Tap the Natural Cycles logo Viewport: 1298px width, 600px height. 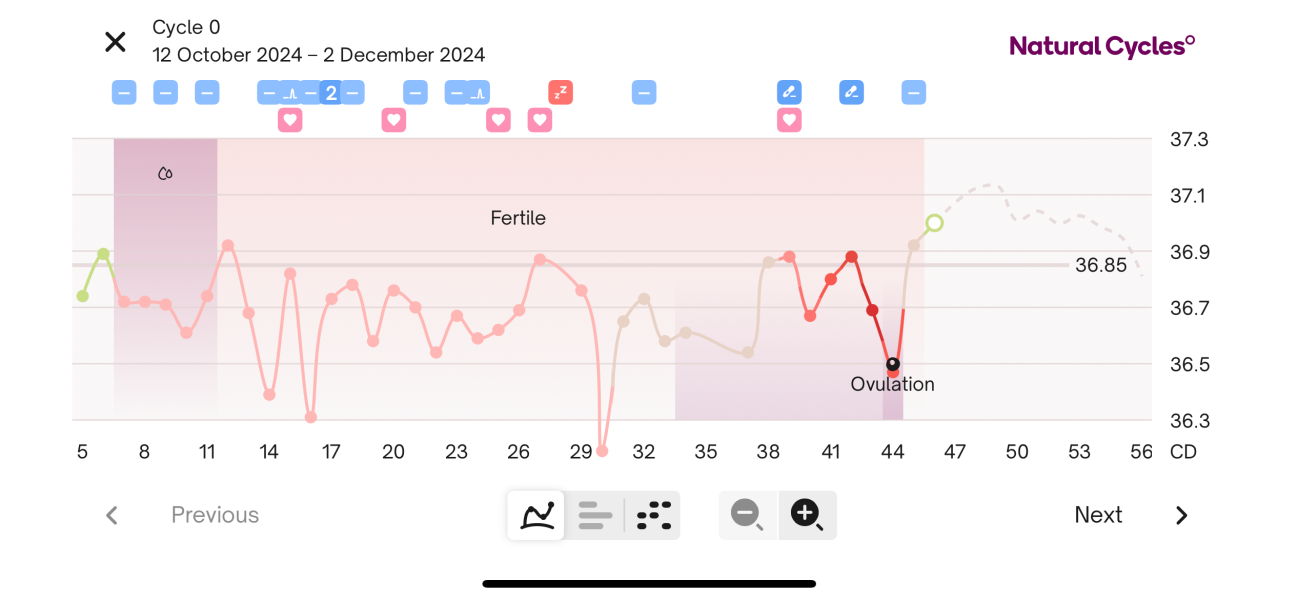click(x=1102, y=45)
